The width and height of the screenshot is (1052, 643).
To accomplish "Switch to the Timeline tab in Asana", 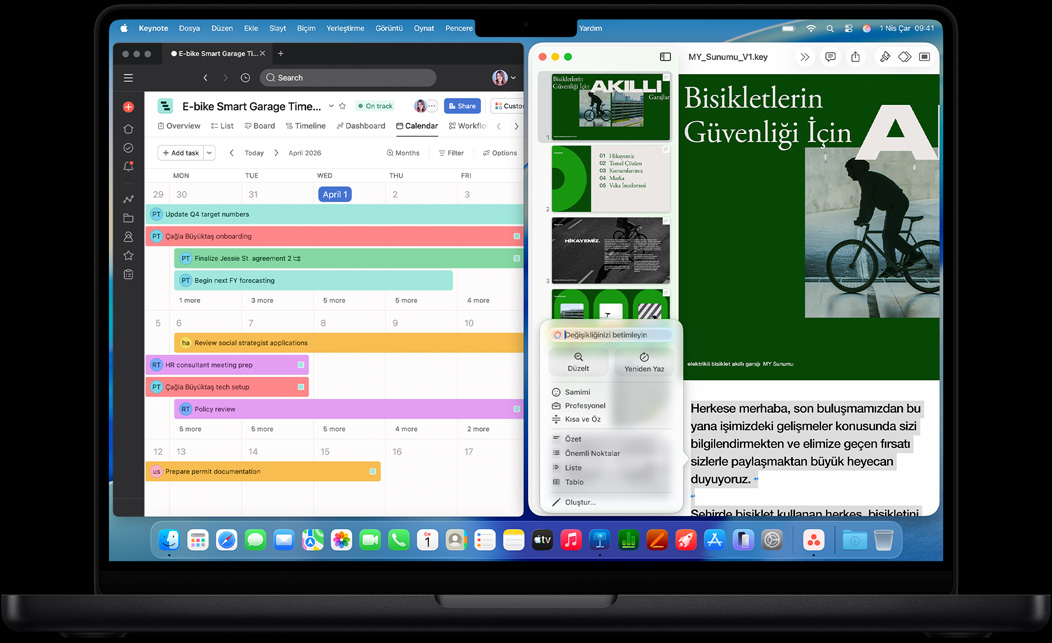I will click(306, 126).
